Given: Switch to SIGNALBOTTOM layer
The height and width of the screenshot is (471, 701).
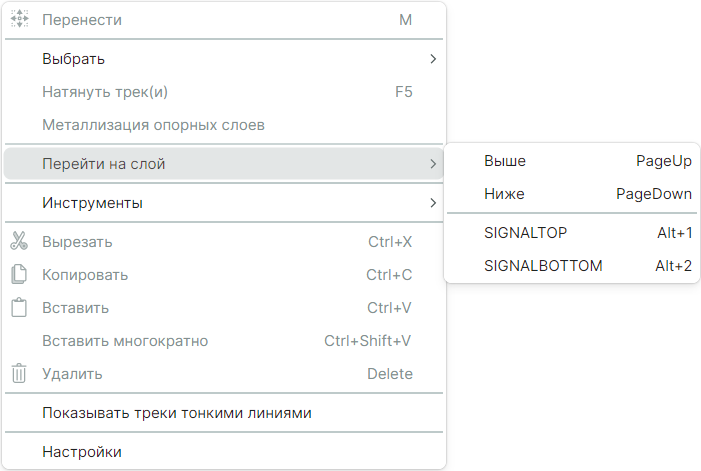Looking at the screenshot, I should click(543, 266).
